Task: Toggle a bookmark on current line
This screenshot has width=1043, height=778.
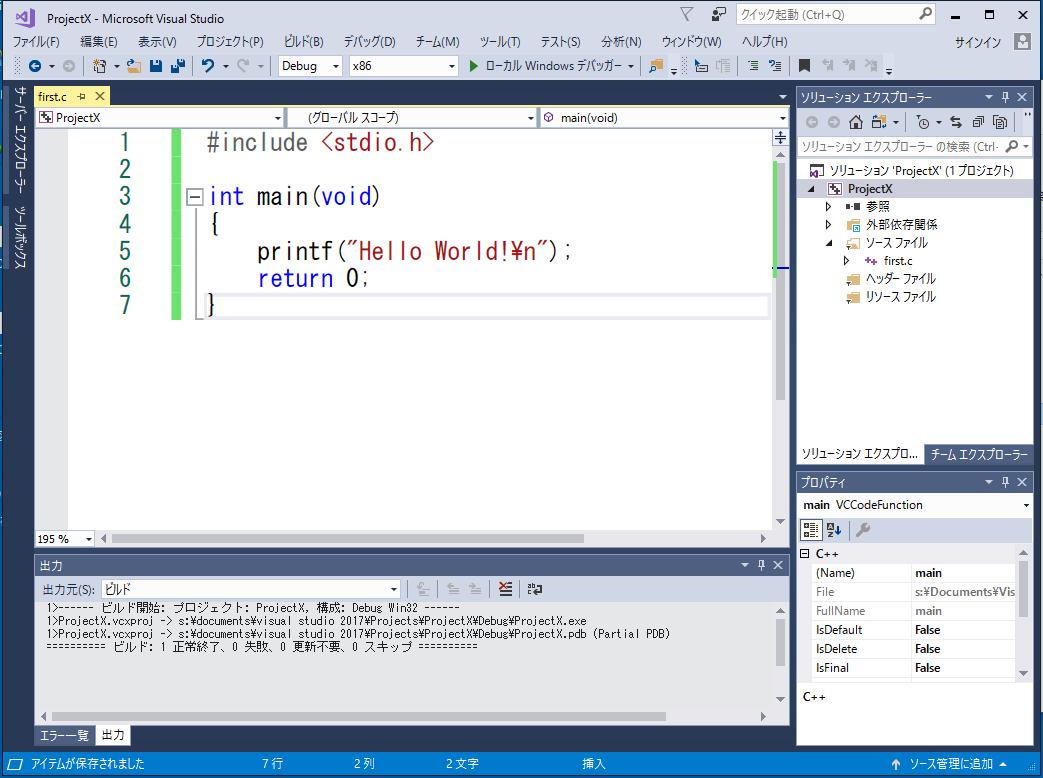Action: [804, 66]
